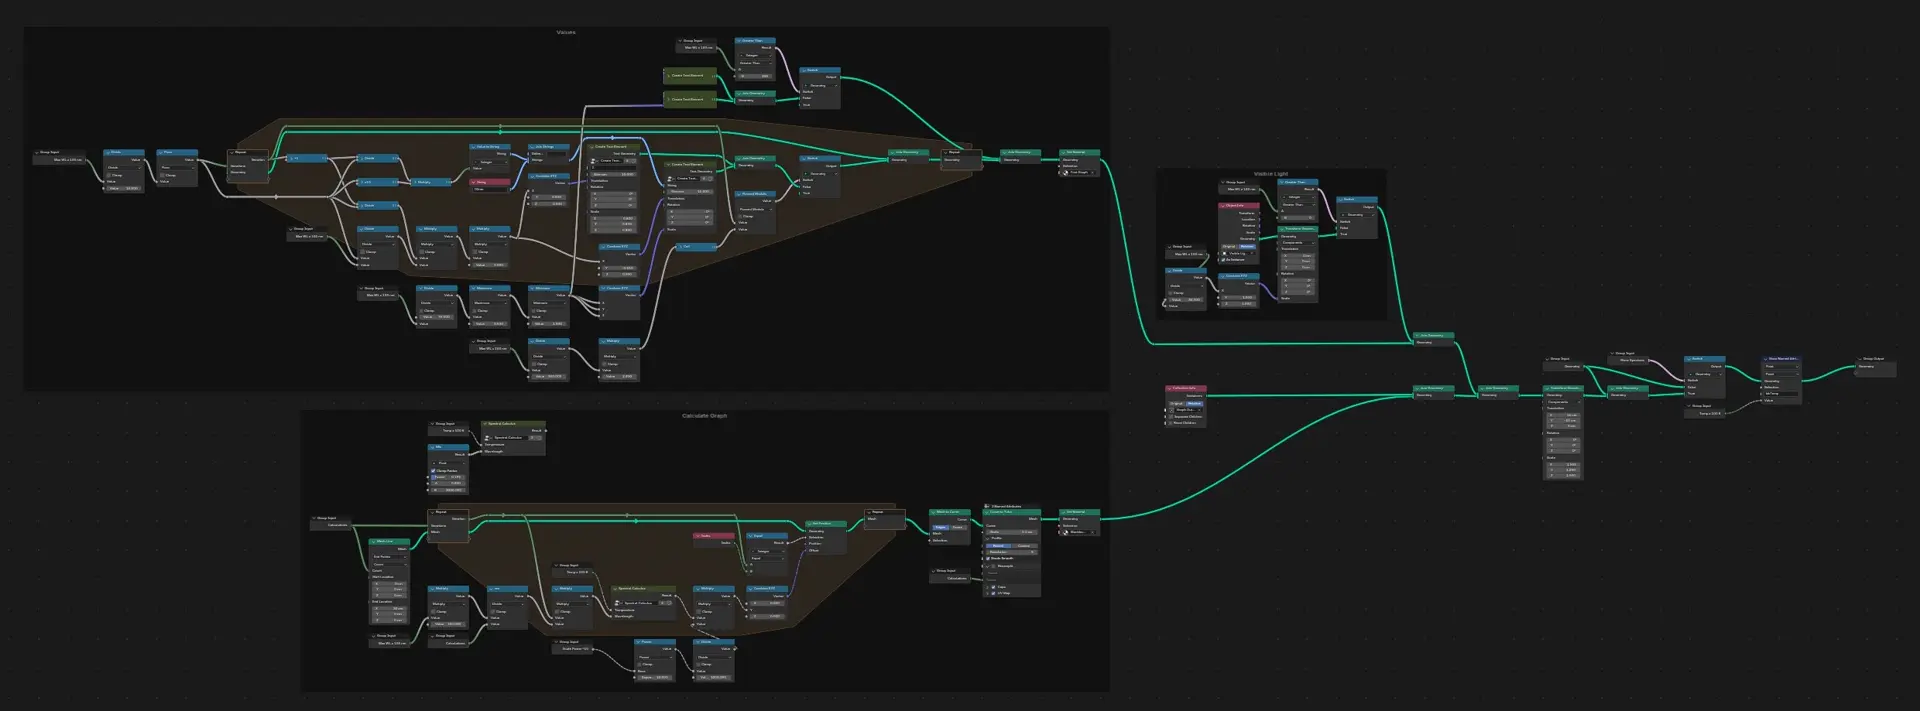Click the Set Position node's collapse chevron
Screen dimensions: 1920x711
809,523
